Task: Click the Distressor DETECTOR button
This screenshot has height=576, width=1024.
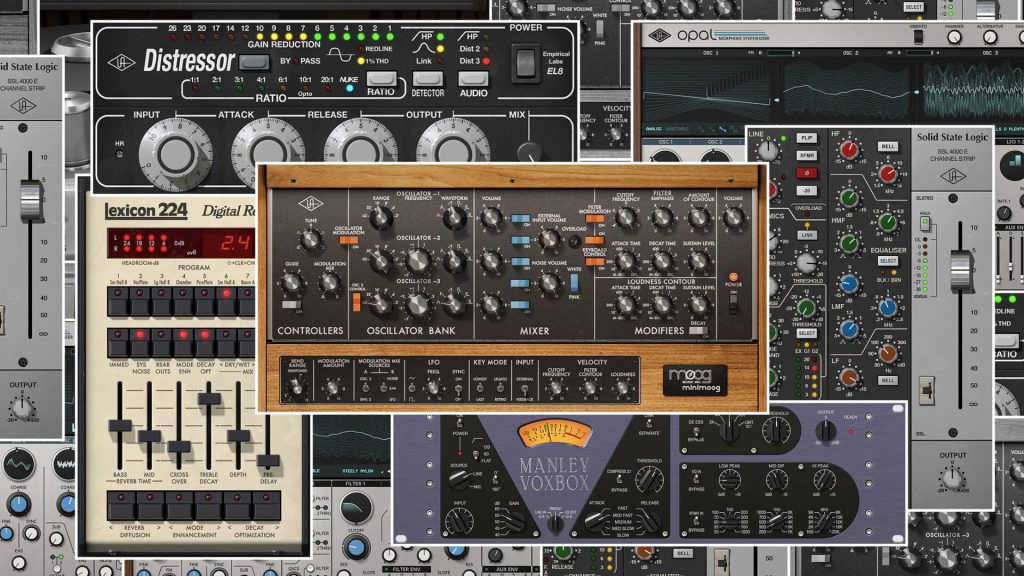Action: [427, 79]
